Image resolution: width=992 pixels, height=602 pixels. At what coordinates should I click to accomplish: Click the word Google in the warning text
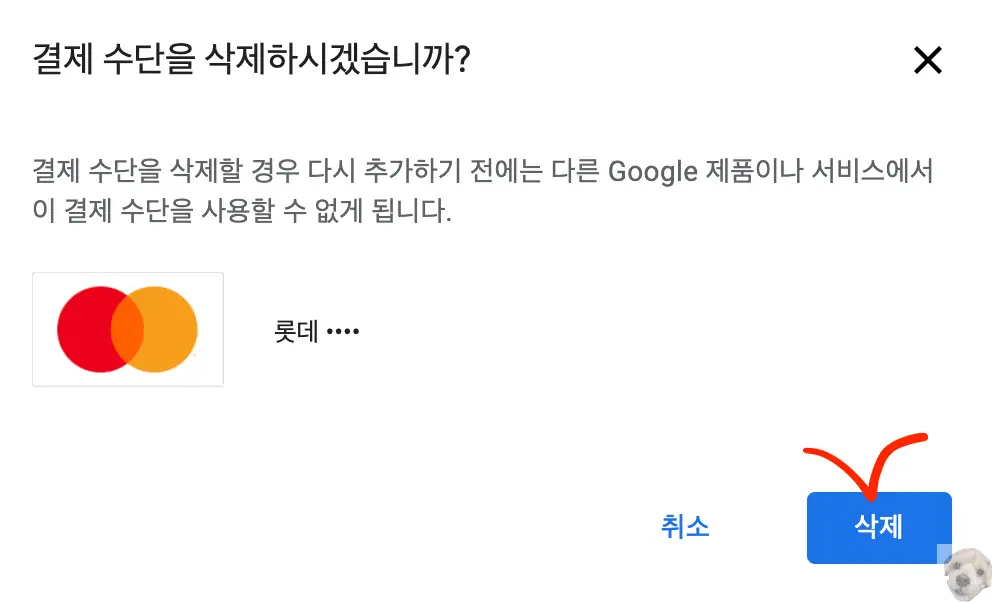[652, 172]
